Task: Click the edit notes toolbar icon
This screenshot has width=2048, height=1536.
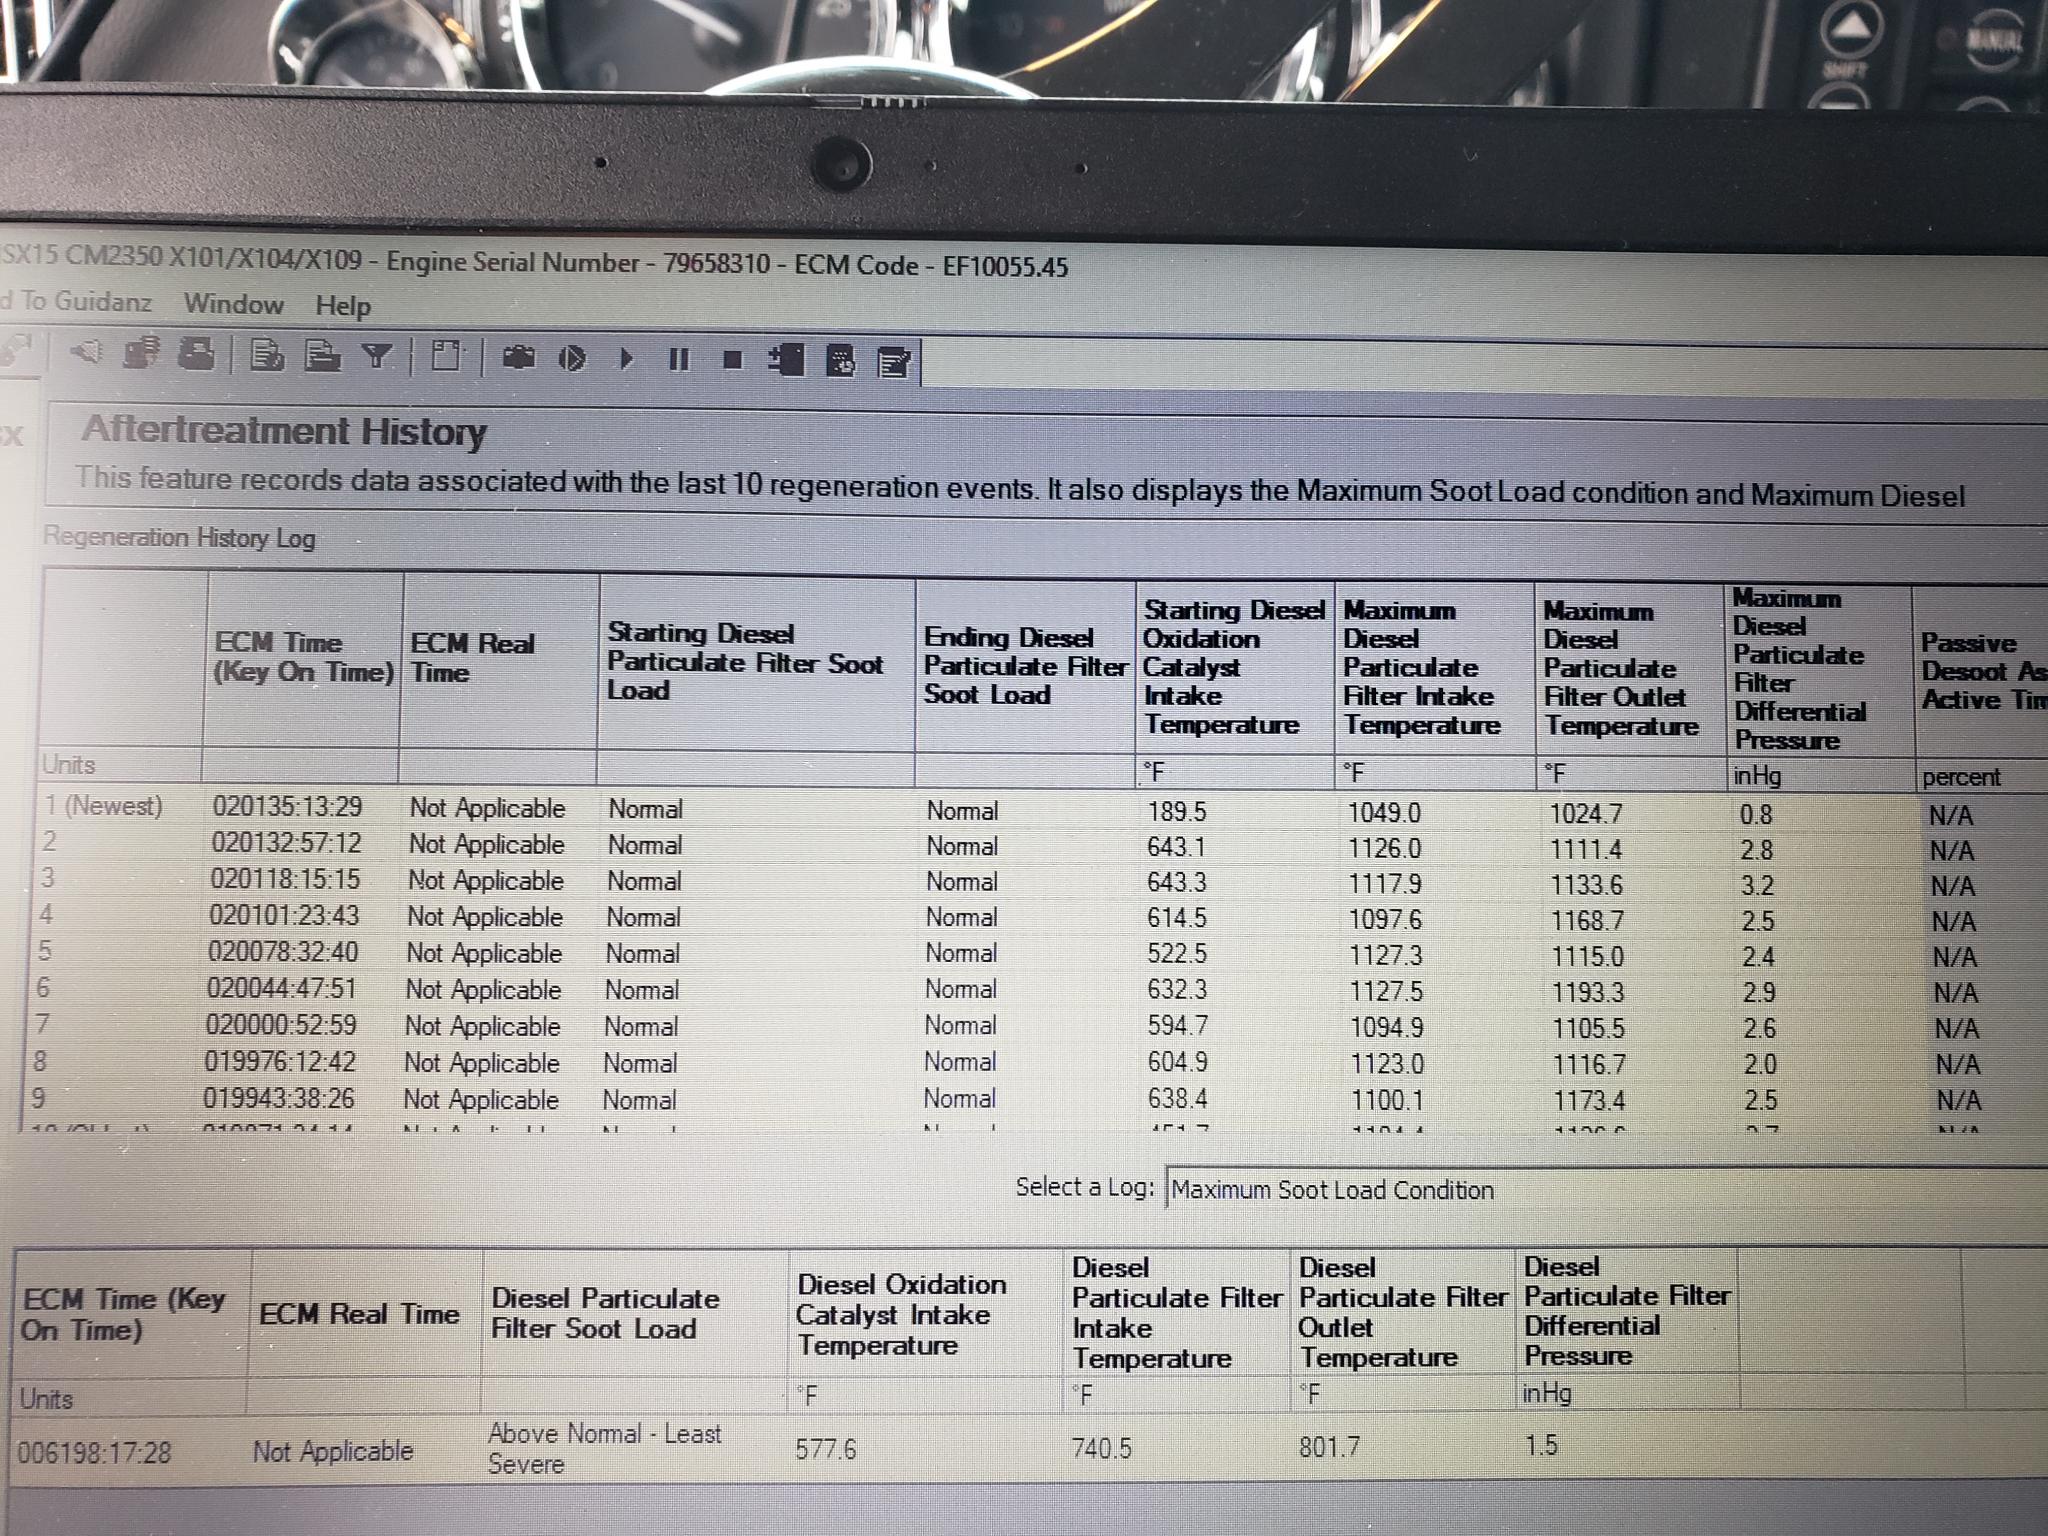Action: pos(893,362)
